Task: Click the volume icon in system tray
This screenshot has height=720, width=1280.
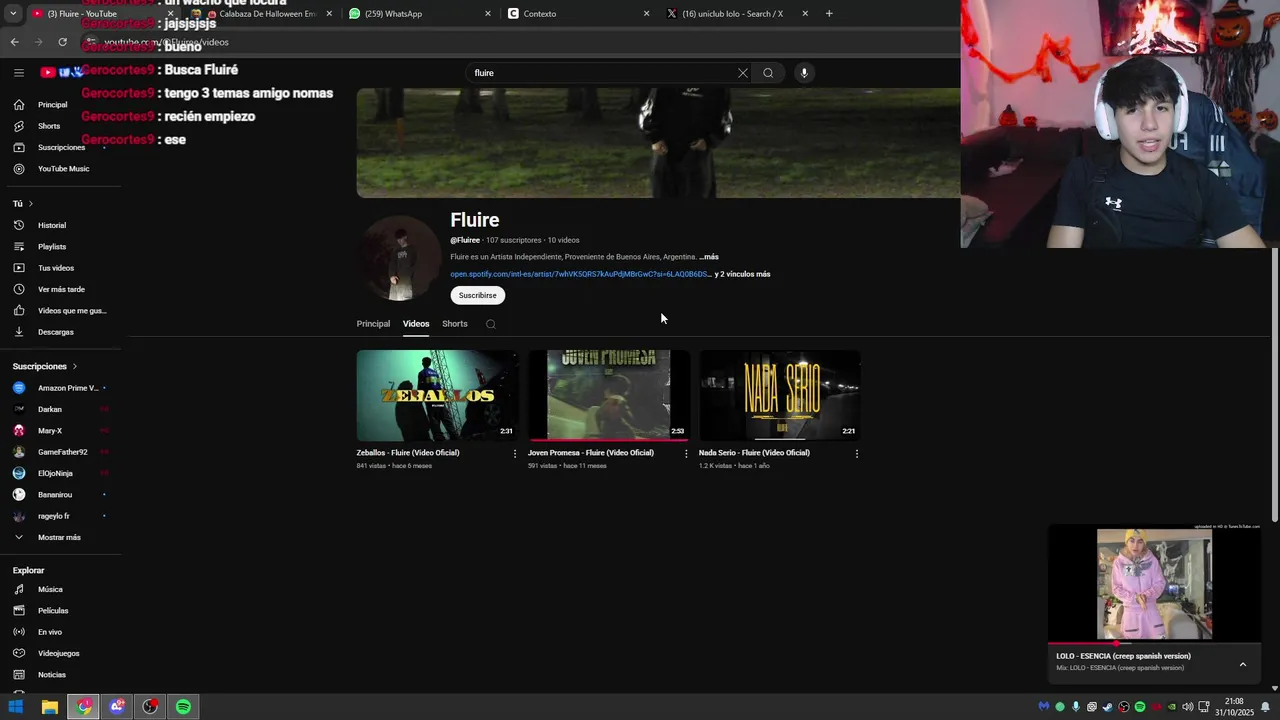Action: tap(1187, 707)
